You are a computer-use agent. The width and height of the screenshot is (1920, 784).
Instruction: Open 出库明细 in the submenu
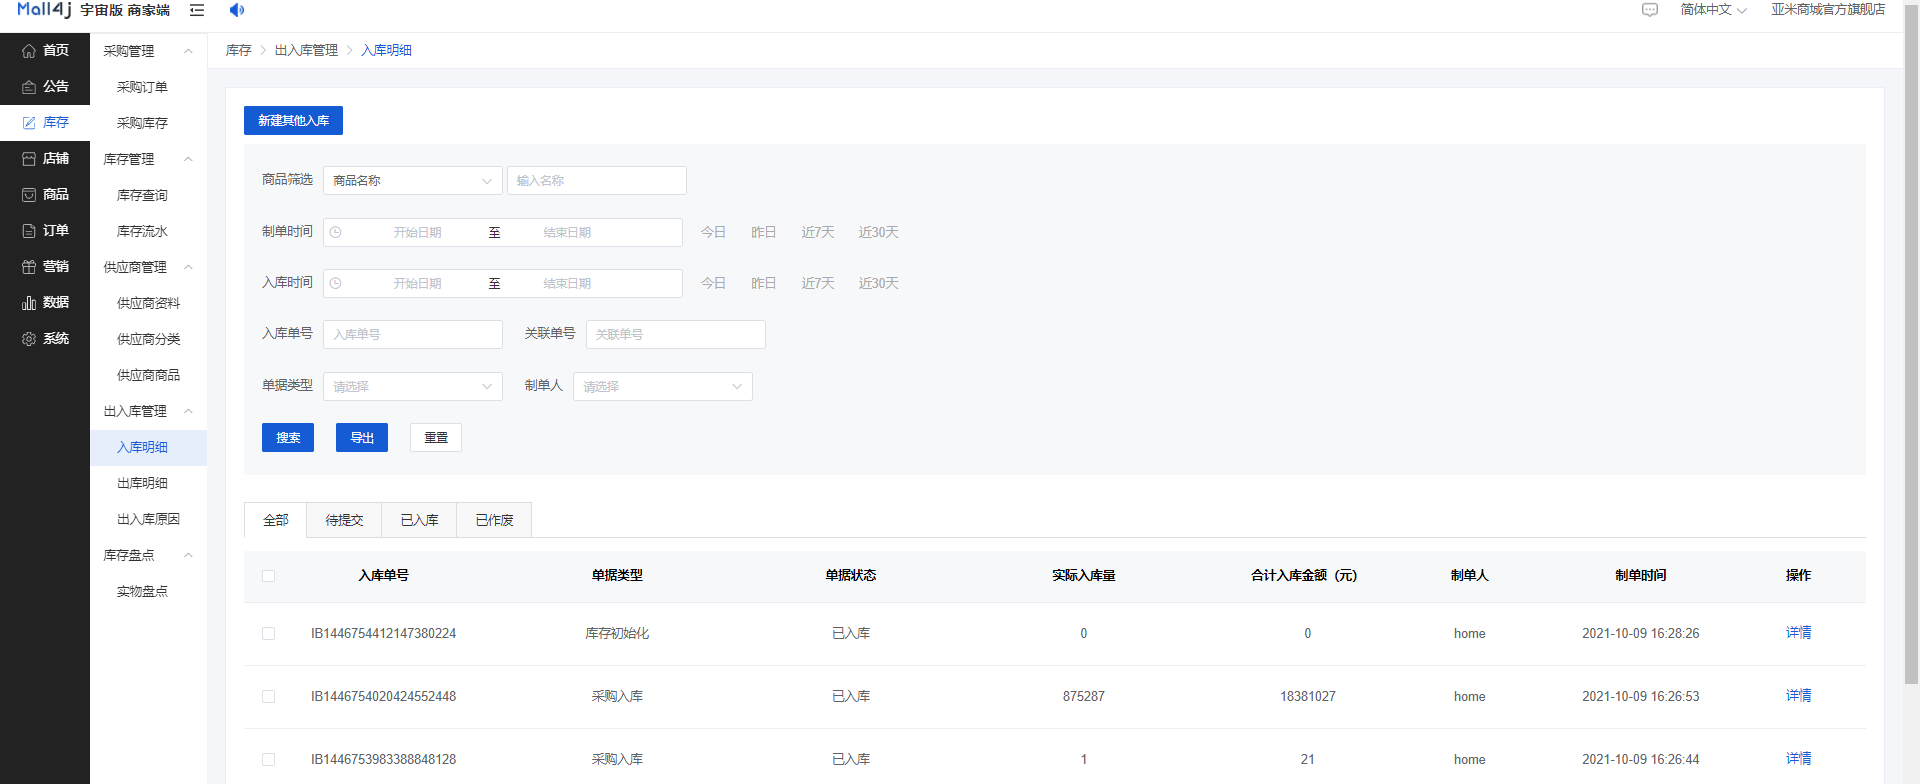point(148,483)
